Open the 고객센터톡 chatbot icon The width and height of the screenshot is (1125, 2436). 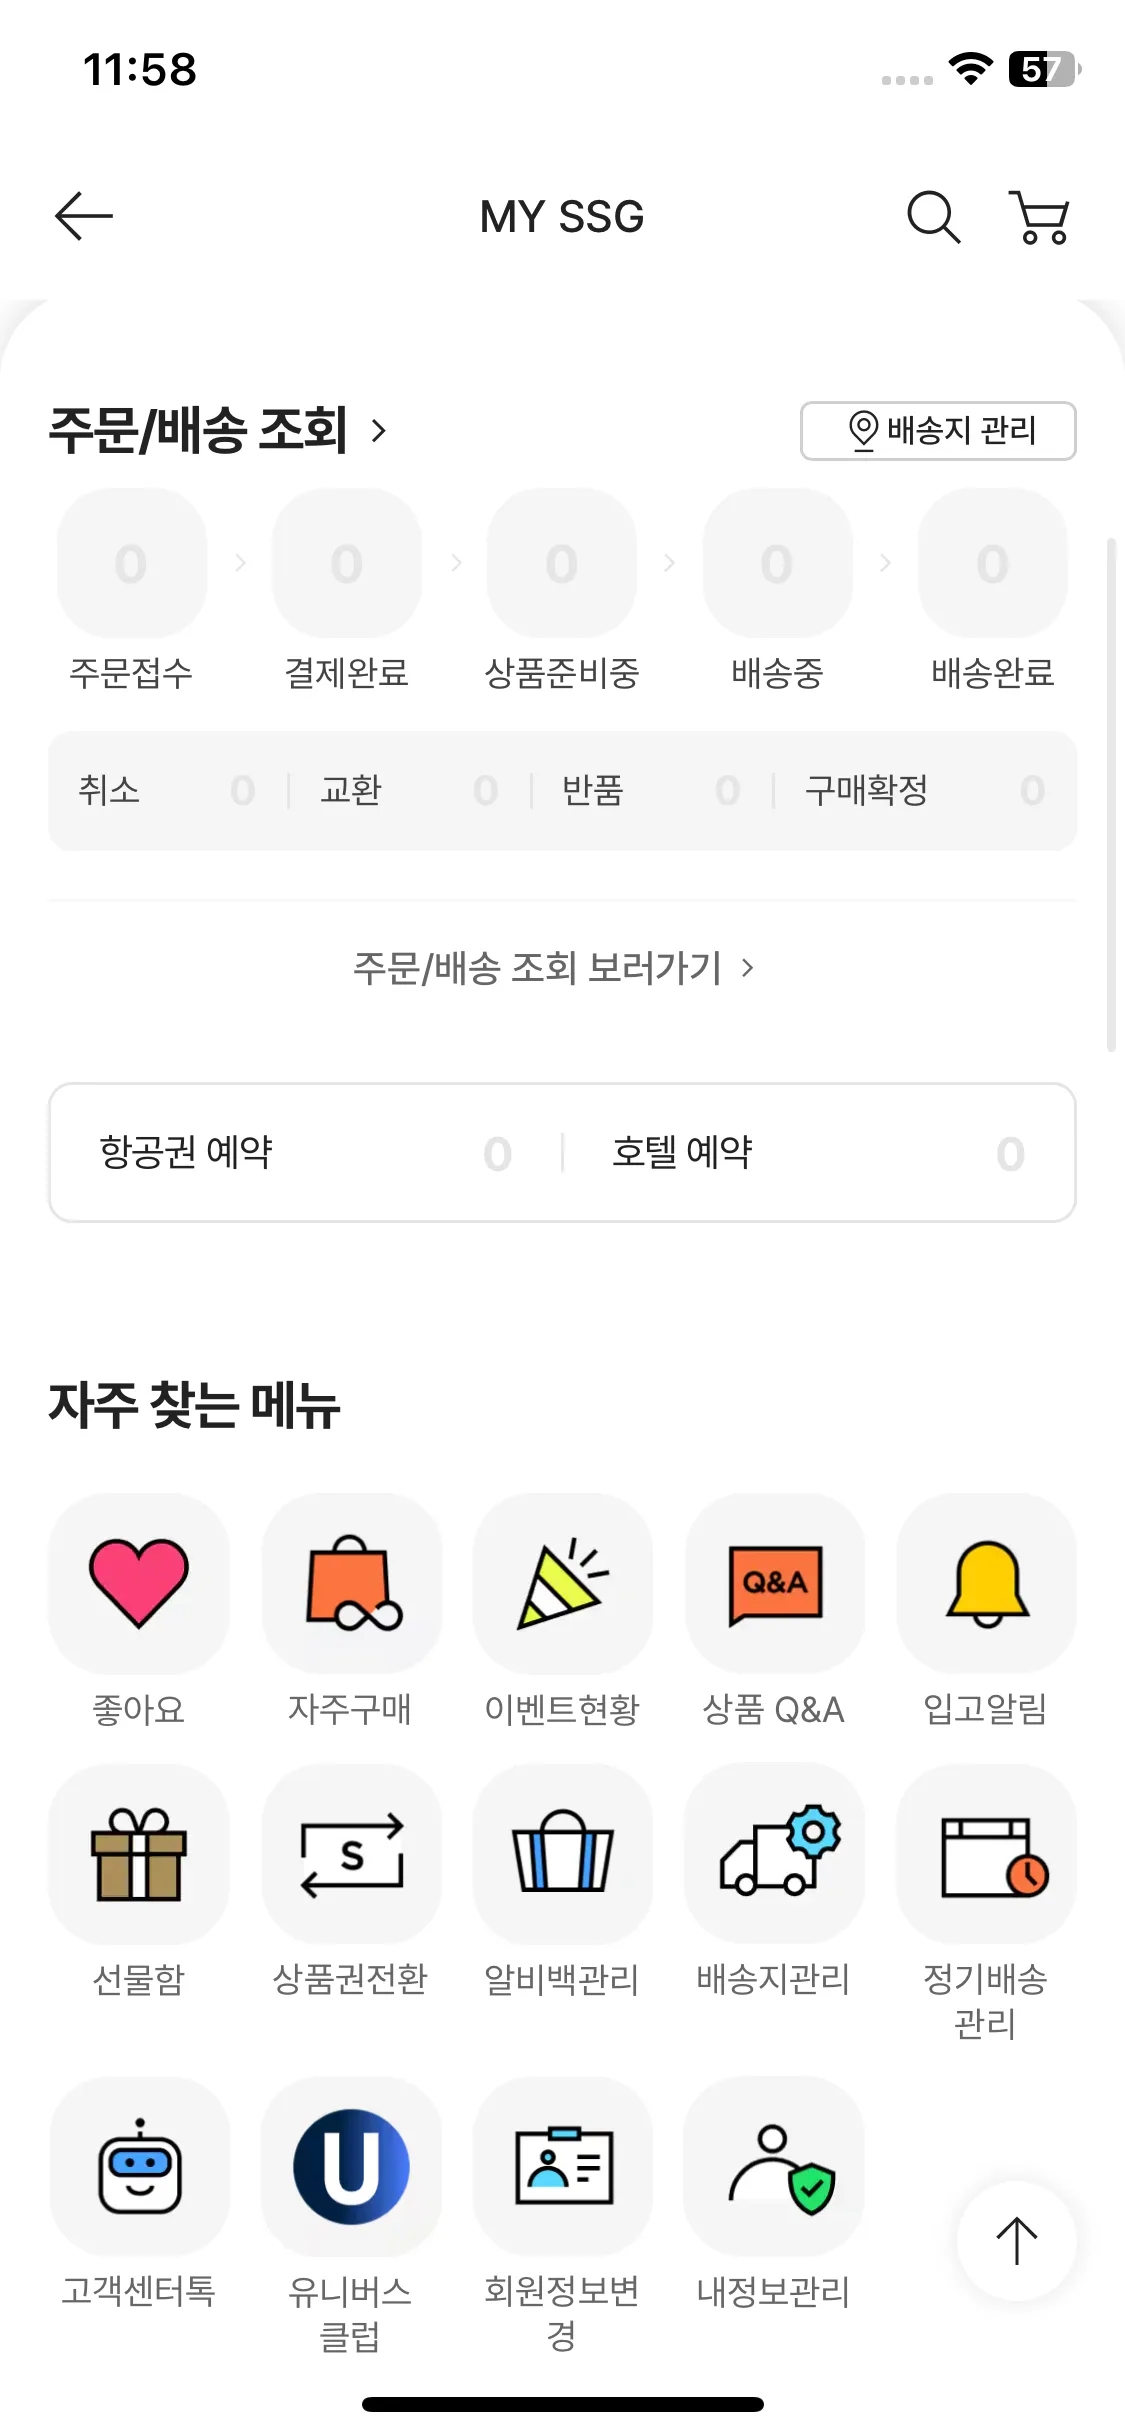point(139,2166)
